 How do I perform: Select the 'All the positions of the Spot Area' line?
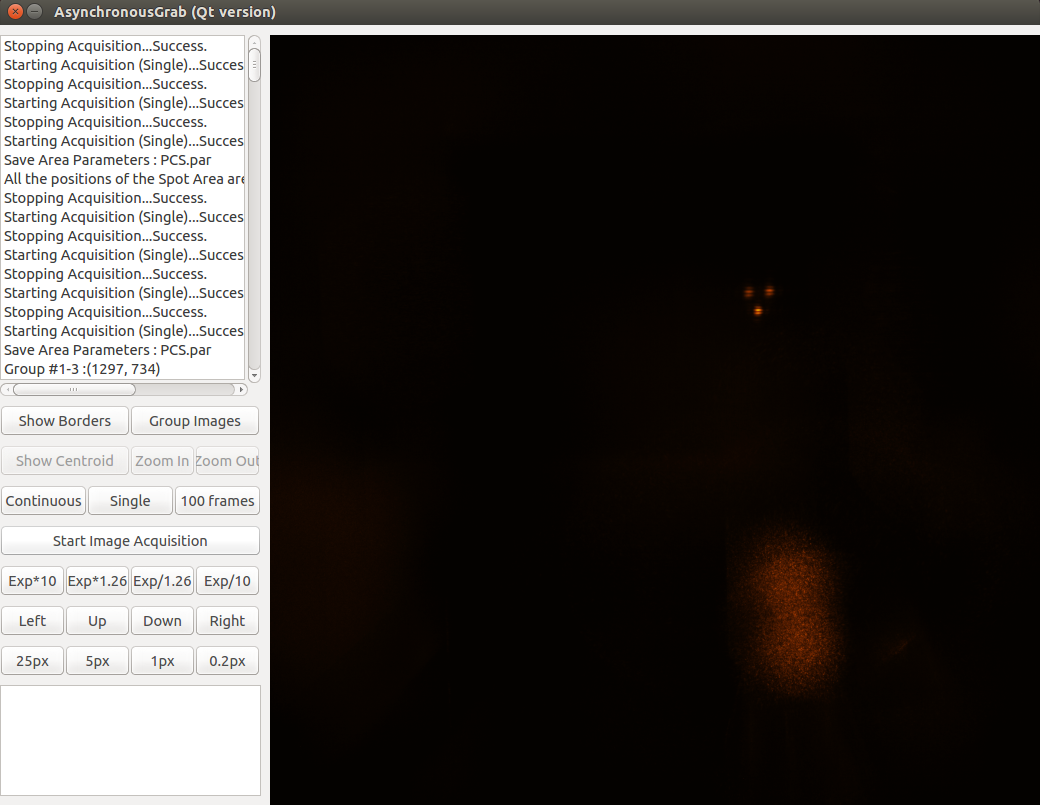click(x=124, y=179)
